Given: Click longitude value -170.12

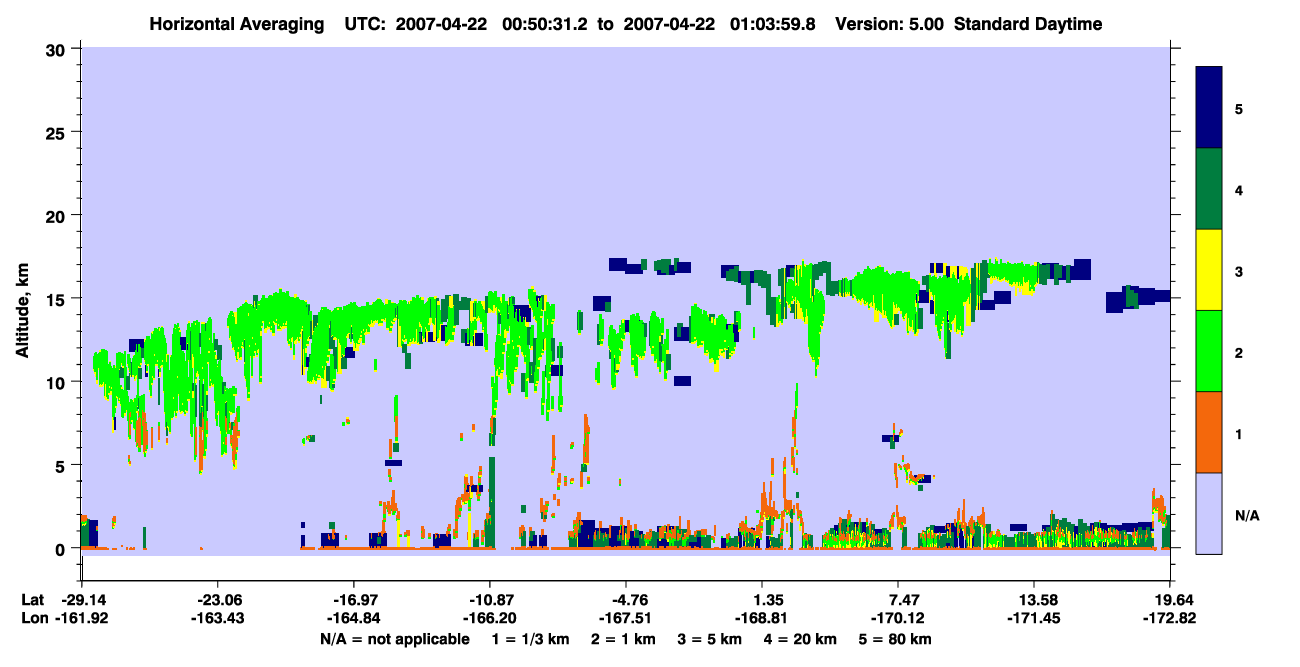Looking at the screenshot, I should pyautogui.click(x=899, y=618).
